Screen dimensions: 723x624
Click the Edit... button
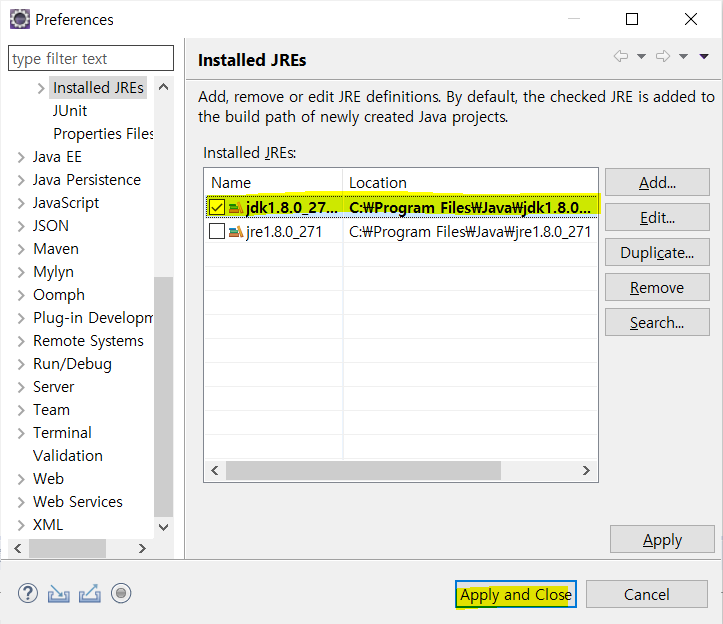(657, 217)
